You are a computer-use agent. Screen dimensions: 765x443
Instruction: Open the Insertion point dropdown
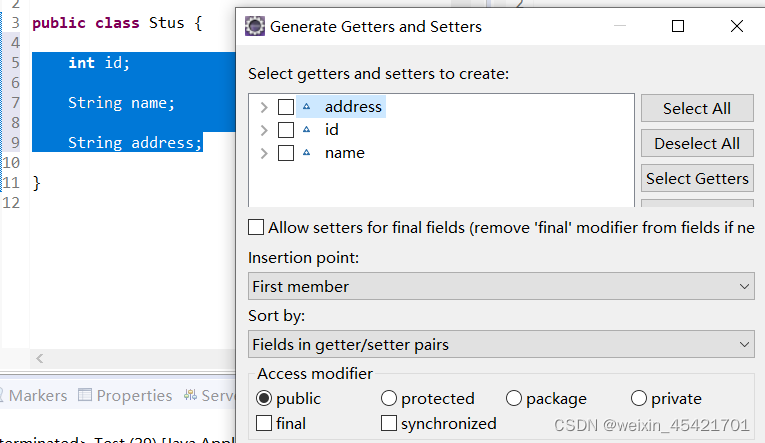[x=501, y=287]
